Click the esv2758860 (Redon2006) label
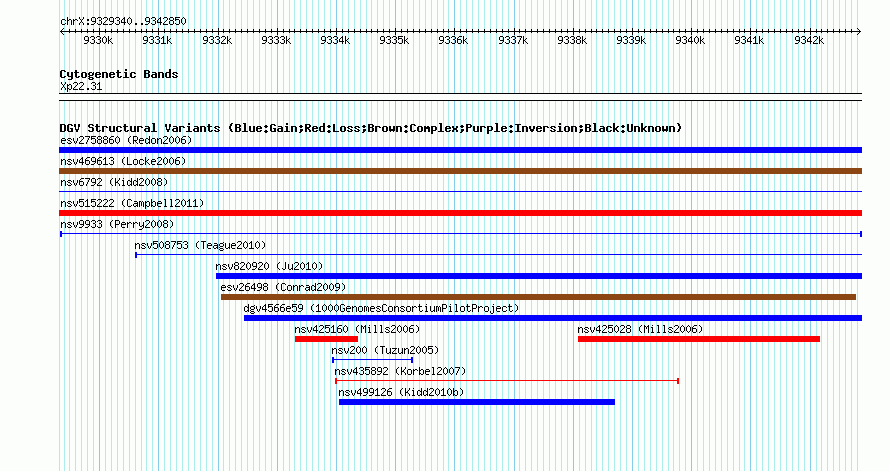 coord(126,140)
